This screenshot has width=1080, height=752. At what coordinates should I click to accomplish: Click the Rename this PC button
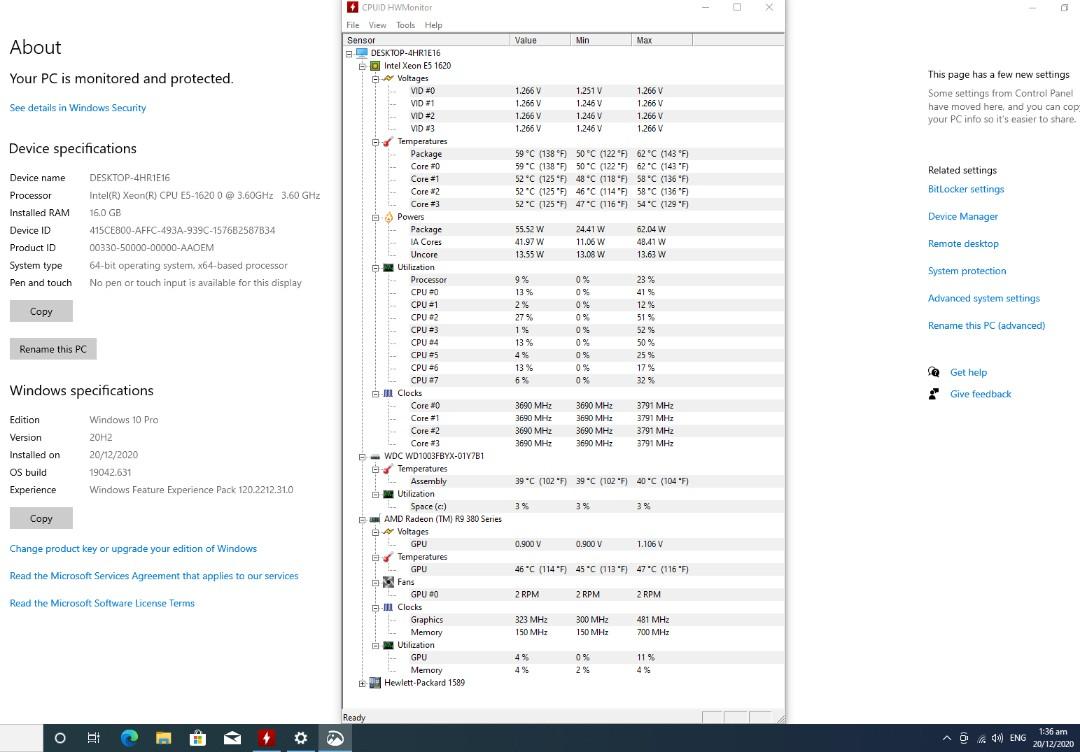[52, 348]
